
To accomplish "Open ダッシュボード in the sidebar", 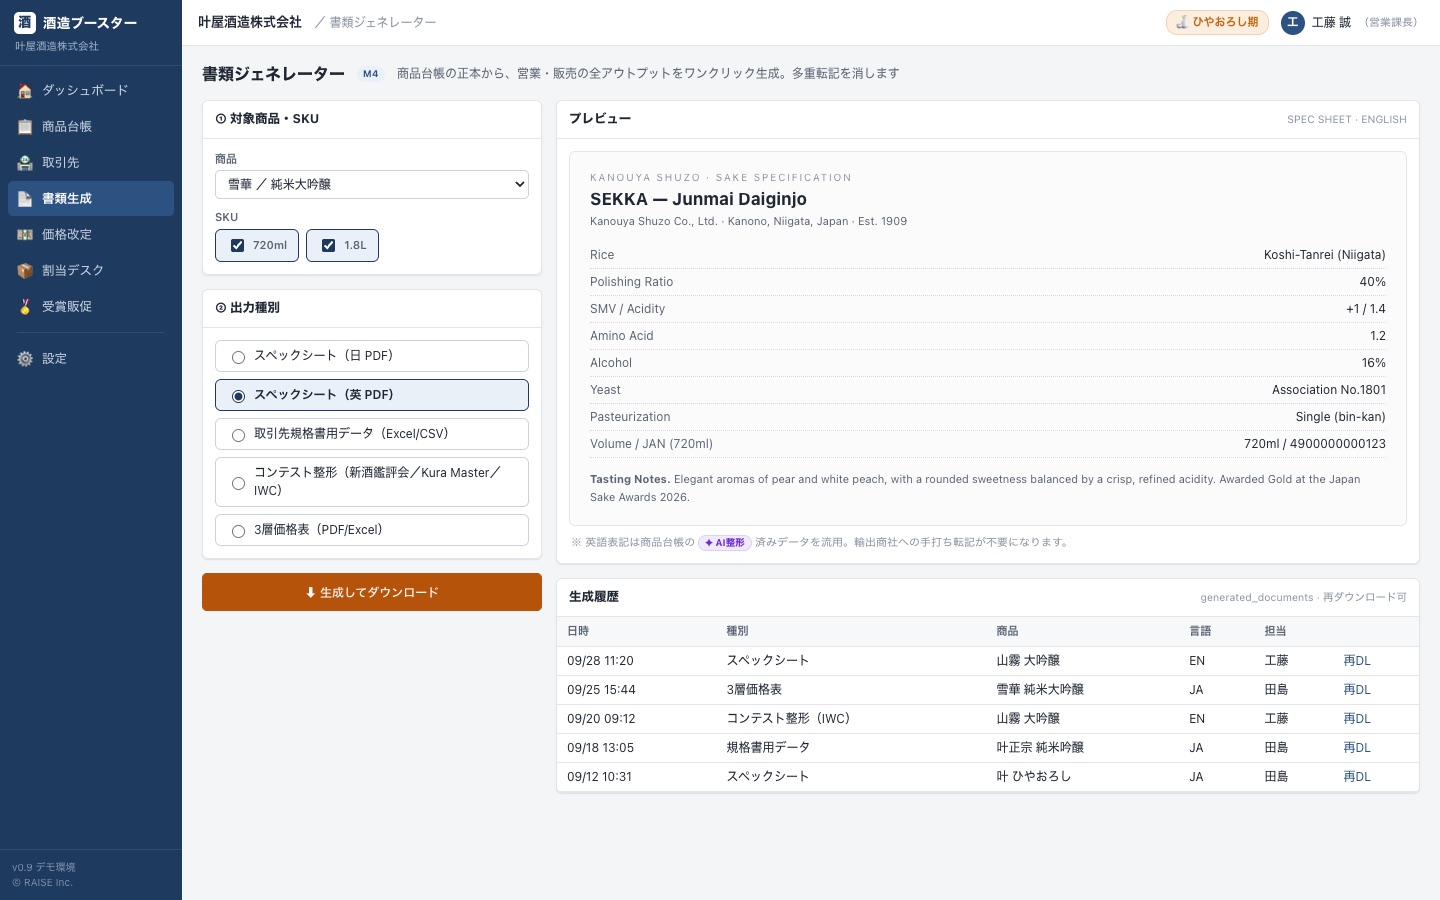I will click(x=91, y=90).
